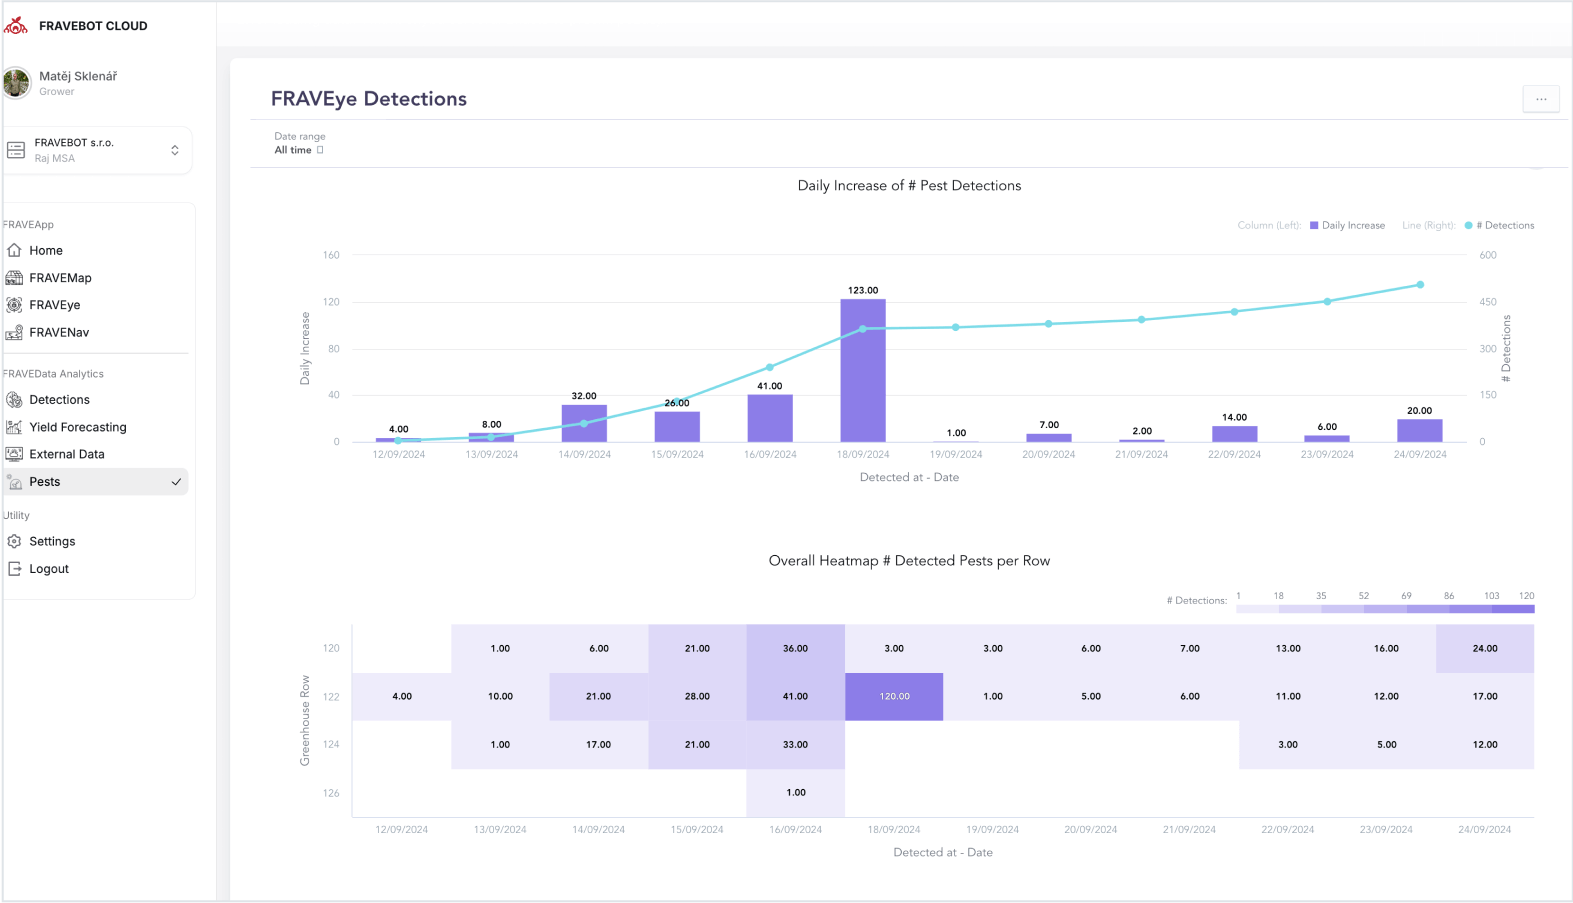Click the 17.00 cell in row 124
The image size is (1573, 903).
click(599, 745)
